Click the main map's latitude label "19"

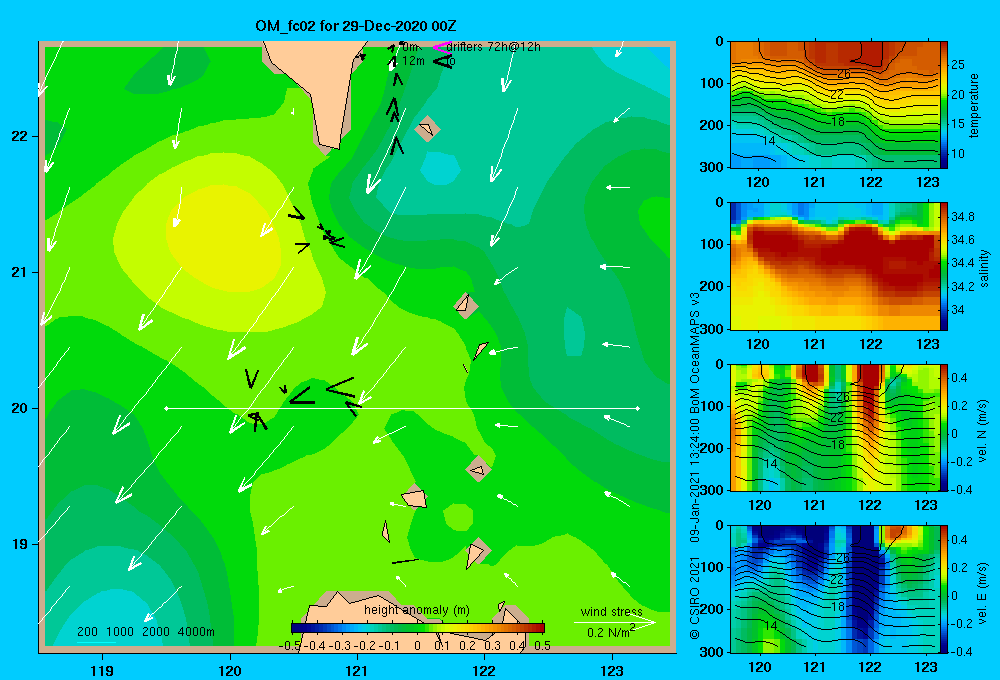click(x=20, y=544)
